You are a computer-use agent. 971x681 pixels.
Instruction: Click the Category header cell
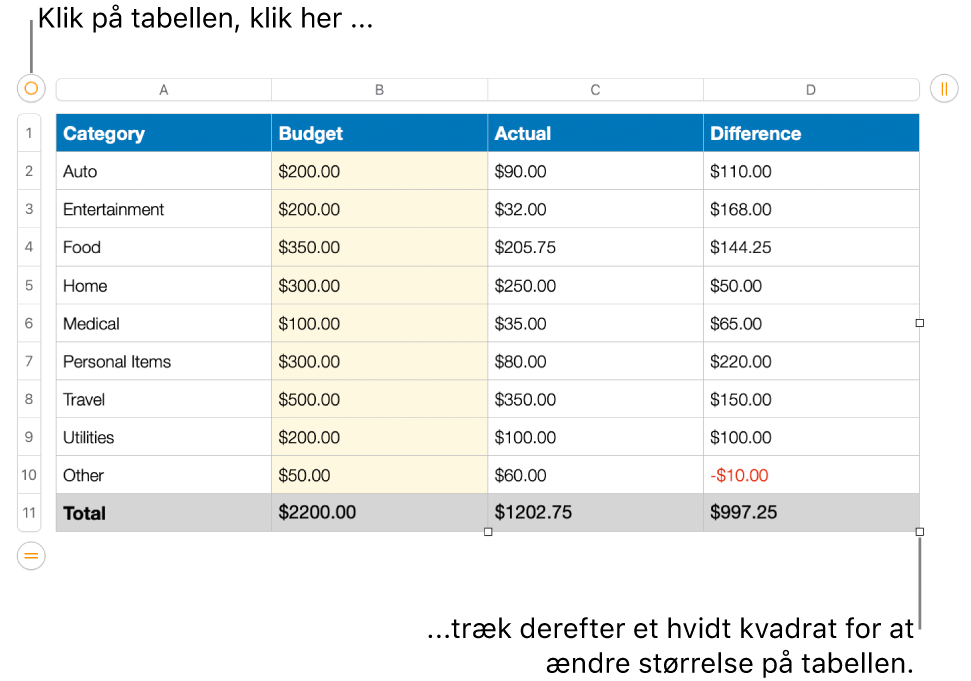(x=164, y=133)
